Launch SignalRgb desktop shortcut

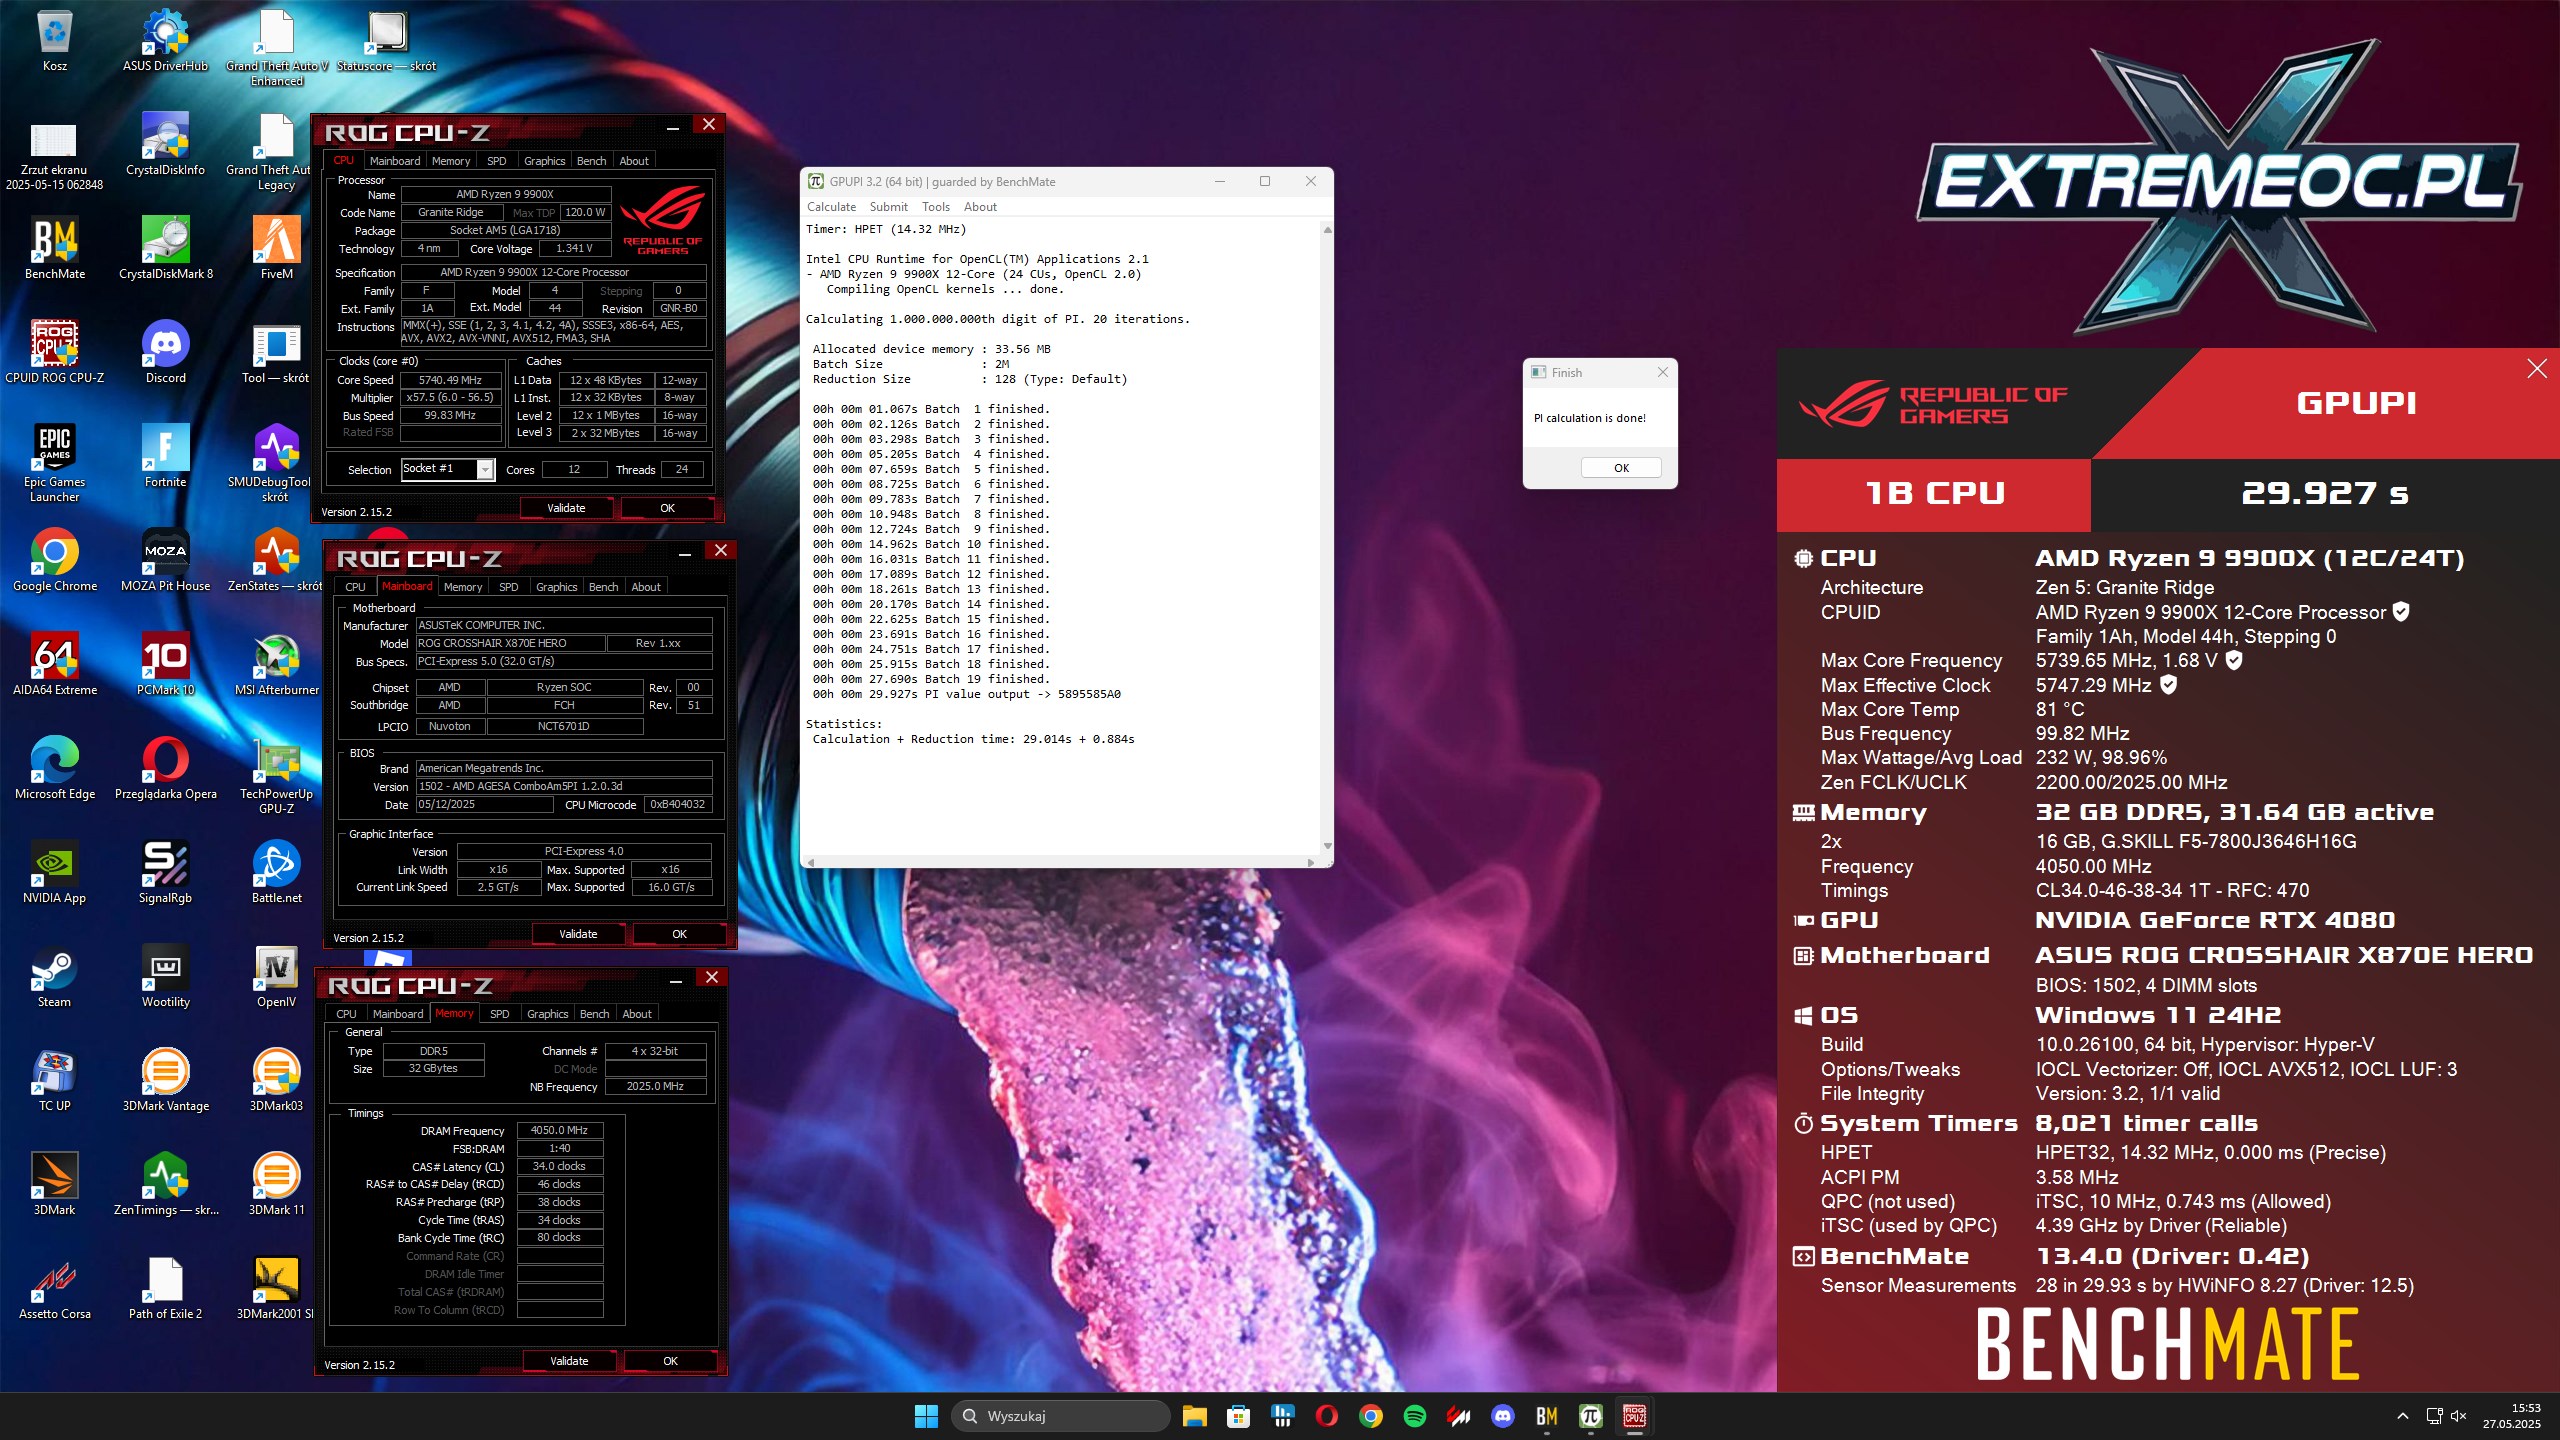166,873
